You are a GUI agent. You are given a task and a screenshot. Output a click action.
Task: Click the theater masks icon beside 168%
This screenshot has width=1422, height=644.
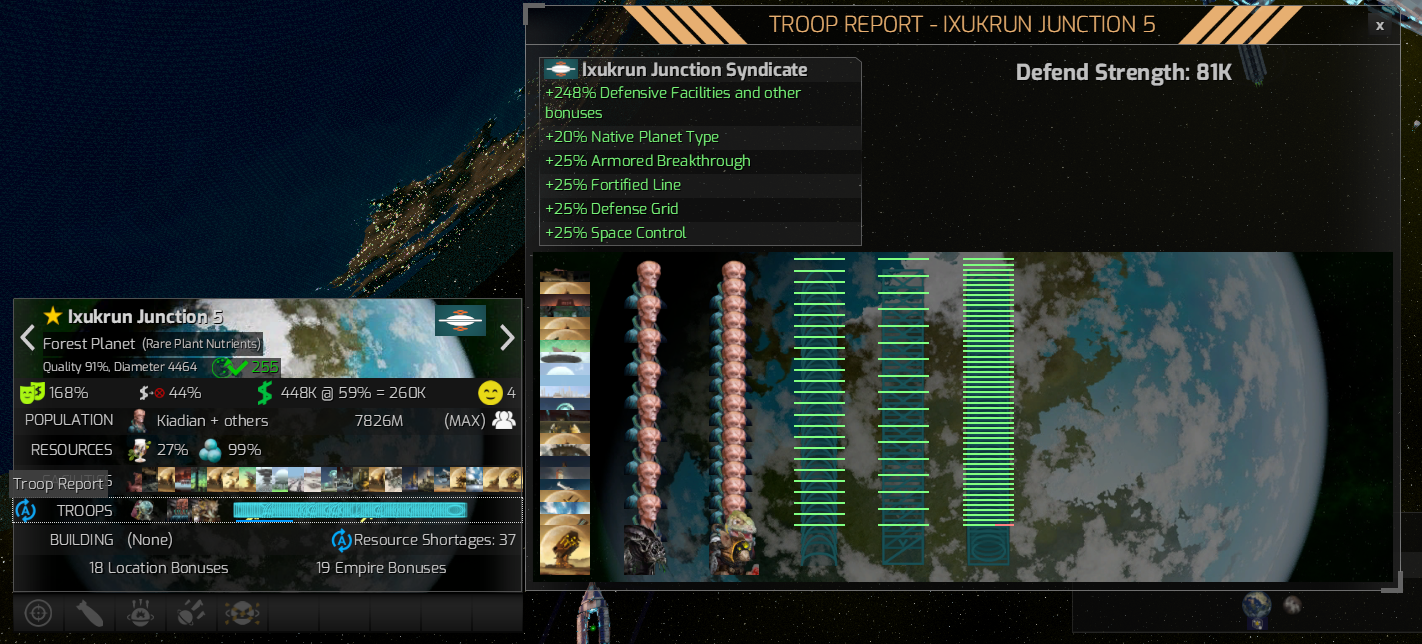32,392
